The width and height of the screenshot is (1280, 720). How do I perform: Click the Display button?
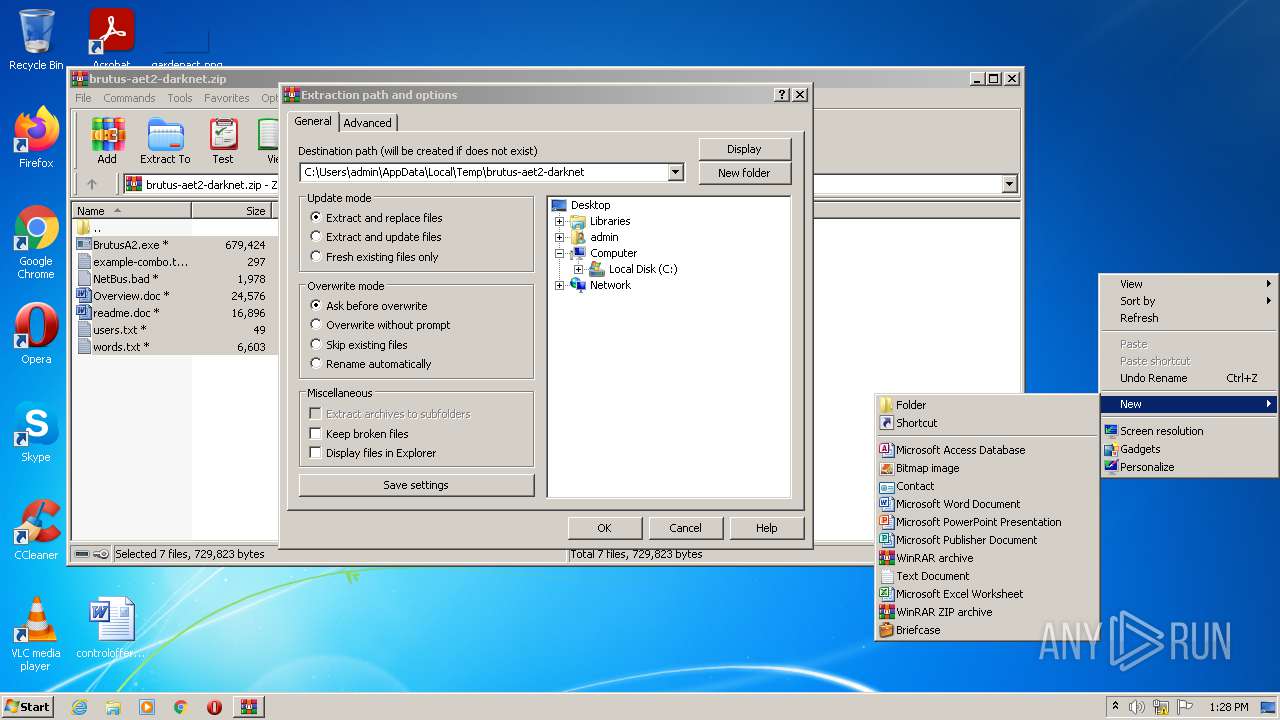pyautogui.click(x=744, y=149)
